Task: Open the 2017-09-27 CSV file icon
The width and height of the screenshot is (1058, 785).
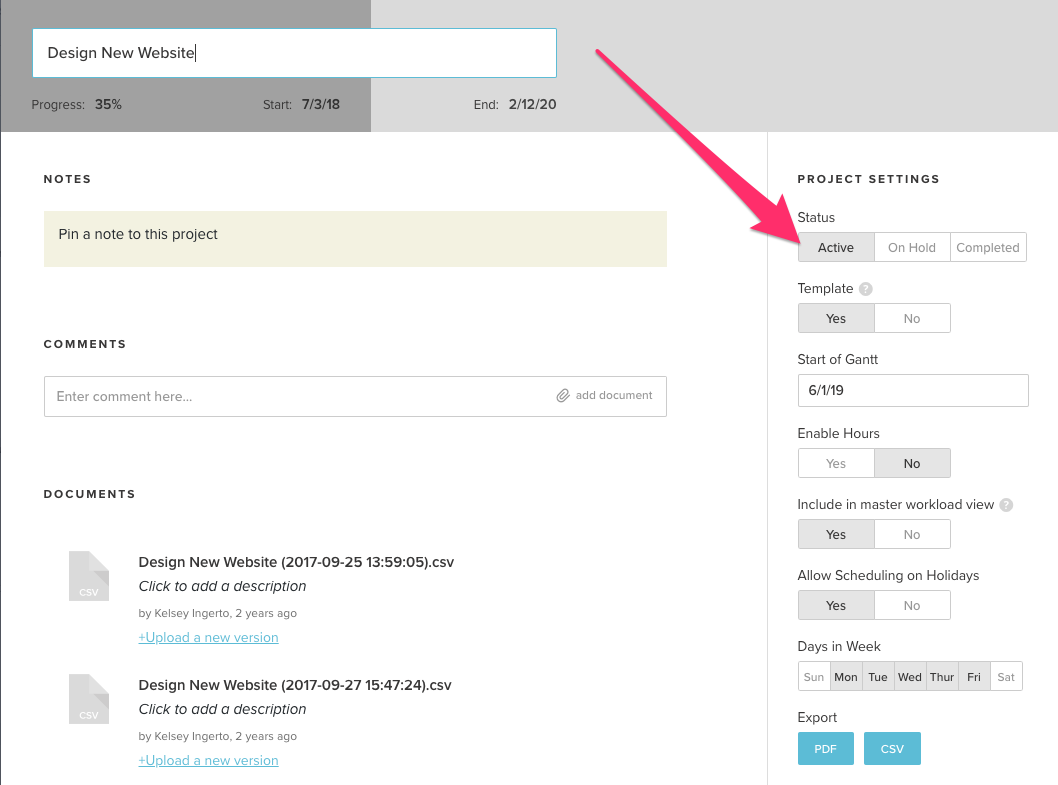Action: (89, 699)
